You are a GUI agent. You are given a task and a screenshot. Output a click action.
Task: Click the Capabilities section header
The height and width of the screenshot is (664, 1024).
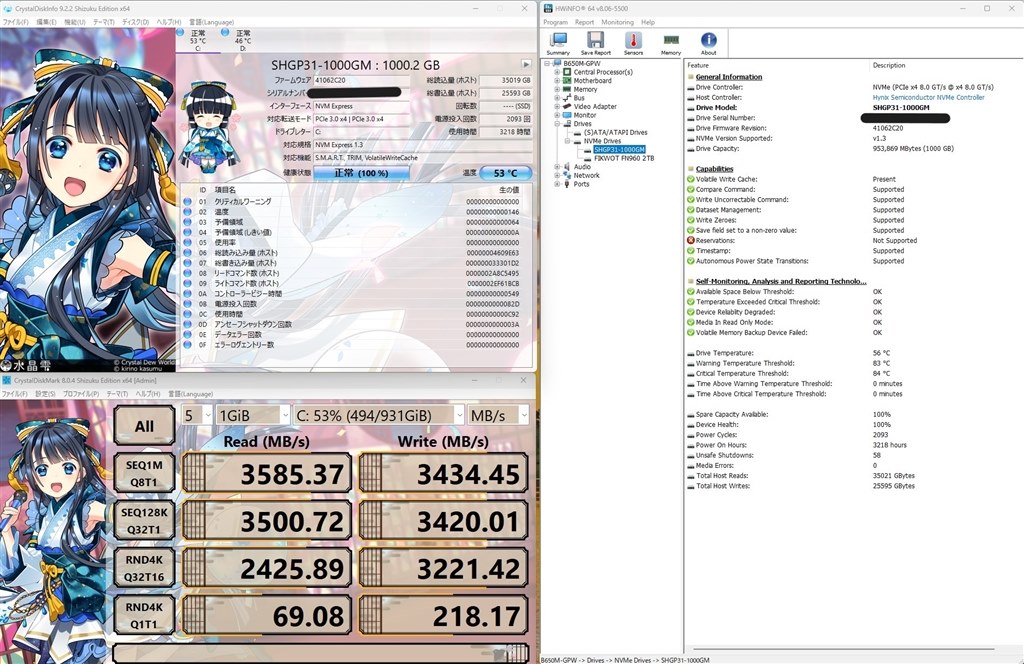(x=714, y=169)
